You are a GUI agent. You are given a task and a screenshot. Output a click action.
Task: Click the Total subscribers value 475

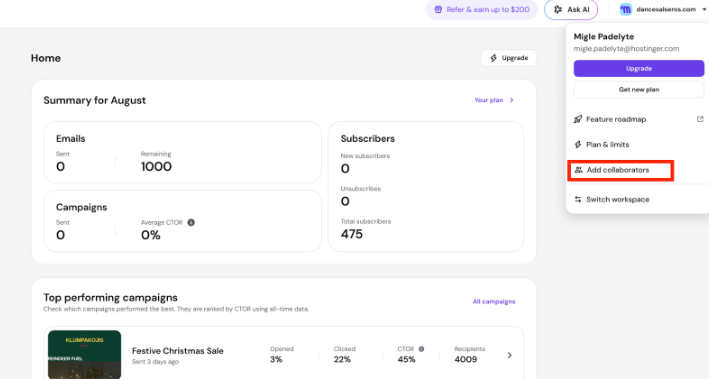tap(351, 234)
